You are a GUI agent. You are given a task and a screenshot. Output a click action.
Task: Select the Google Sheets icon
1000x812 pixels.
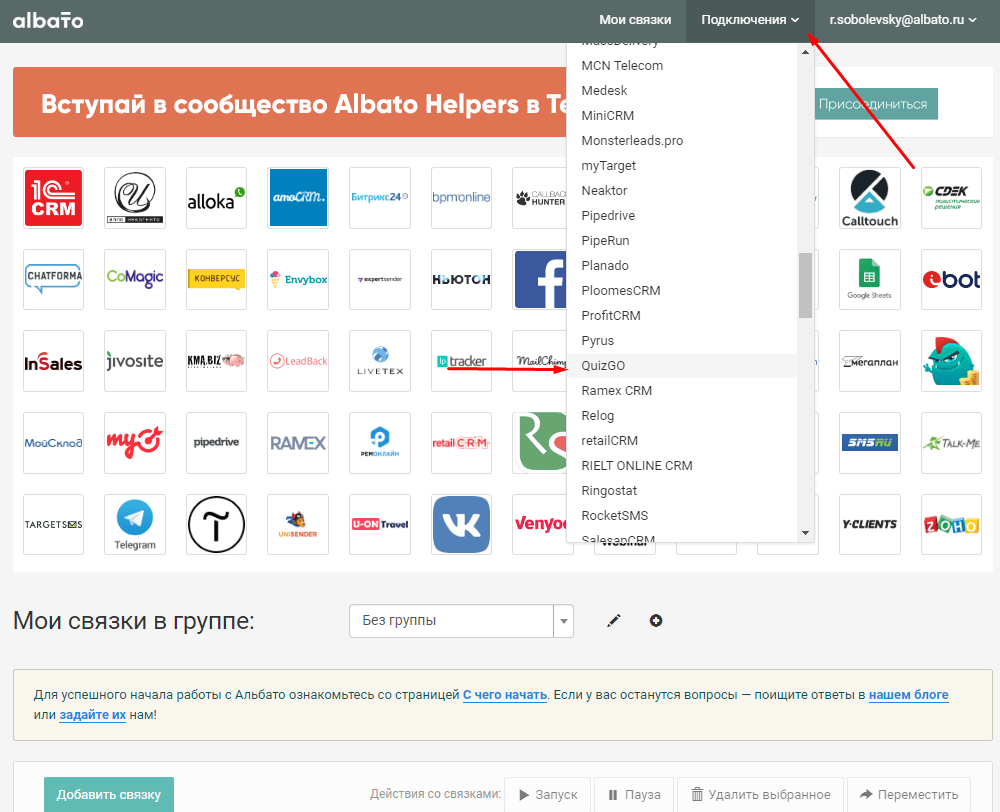click(x=869, y=279)
